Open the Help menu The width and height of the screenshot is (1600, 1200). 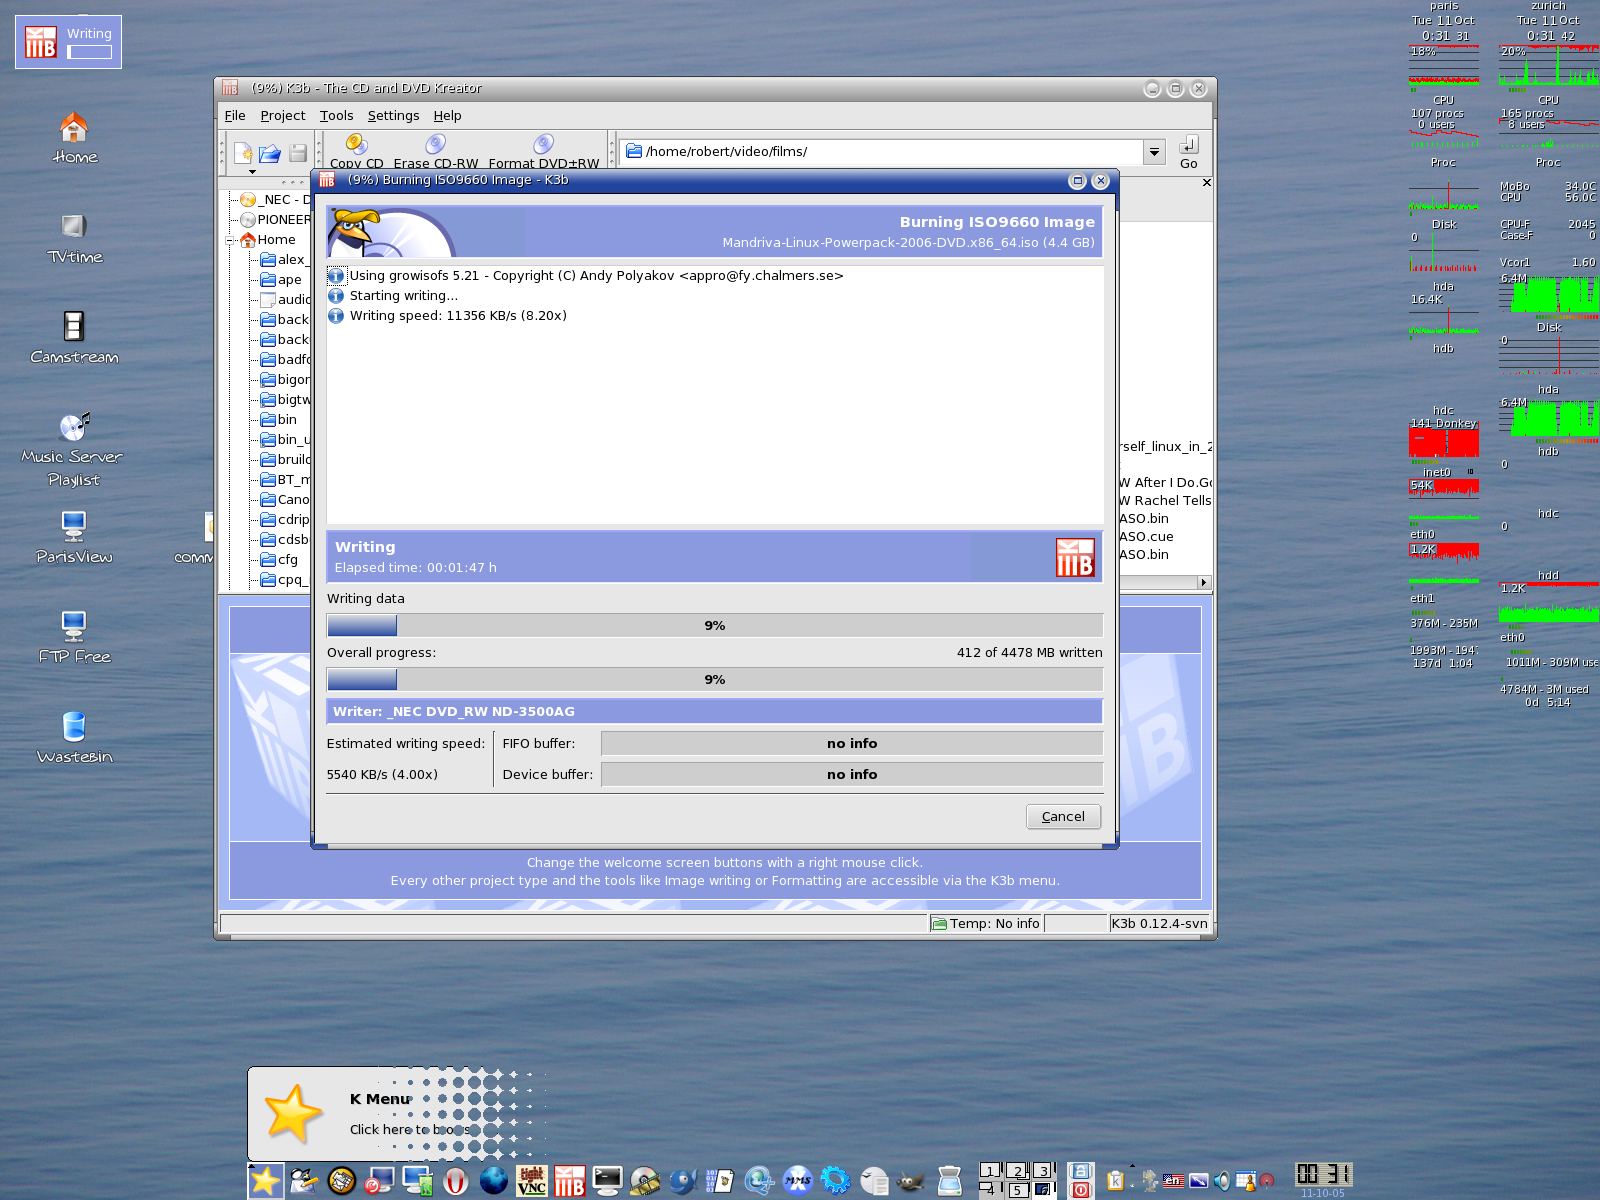[x=447, y=116]
